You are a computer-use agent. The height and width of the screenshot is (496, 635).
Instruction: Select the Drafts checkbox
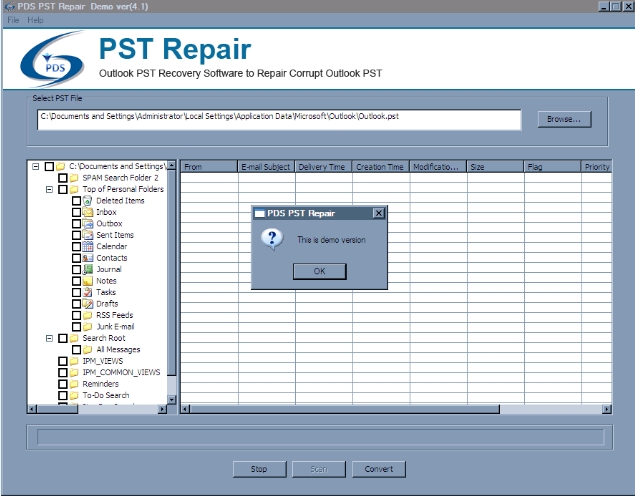[x=76, y=304]
